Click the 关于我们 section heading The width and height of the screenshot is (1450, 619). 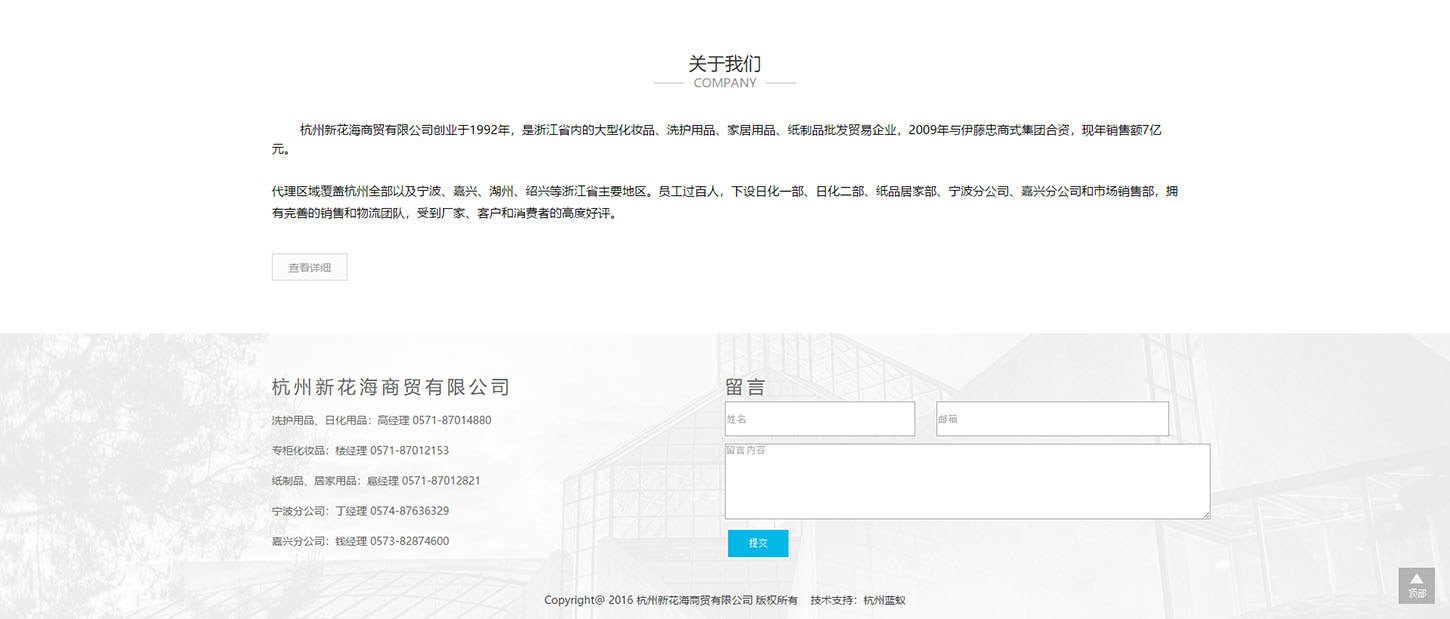pyautogui.click(x=724, y=63)
